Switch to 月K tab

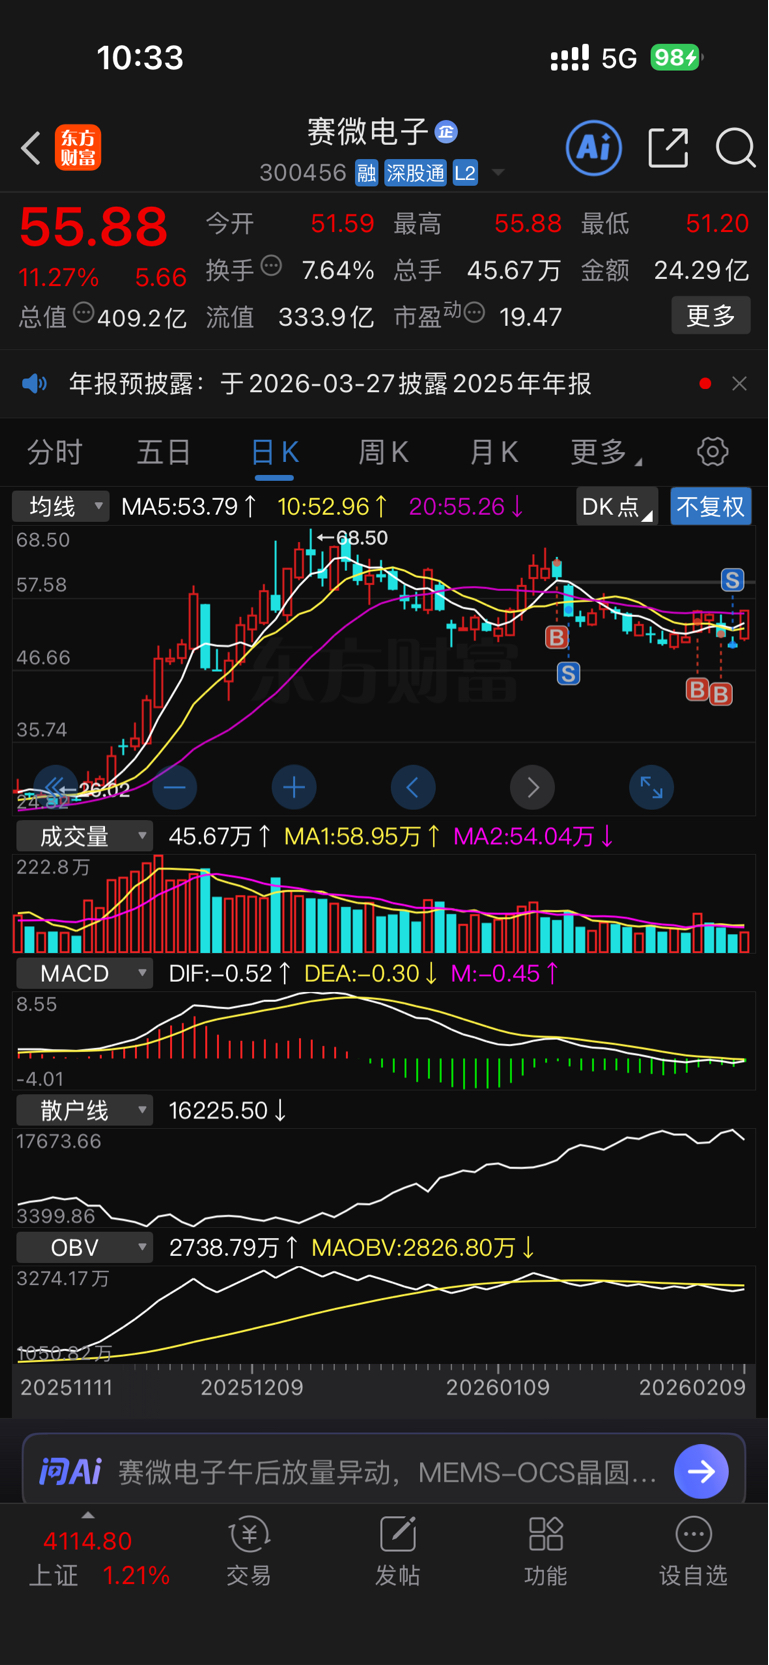tap(494, 453)
